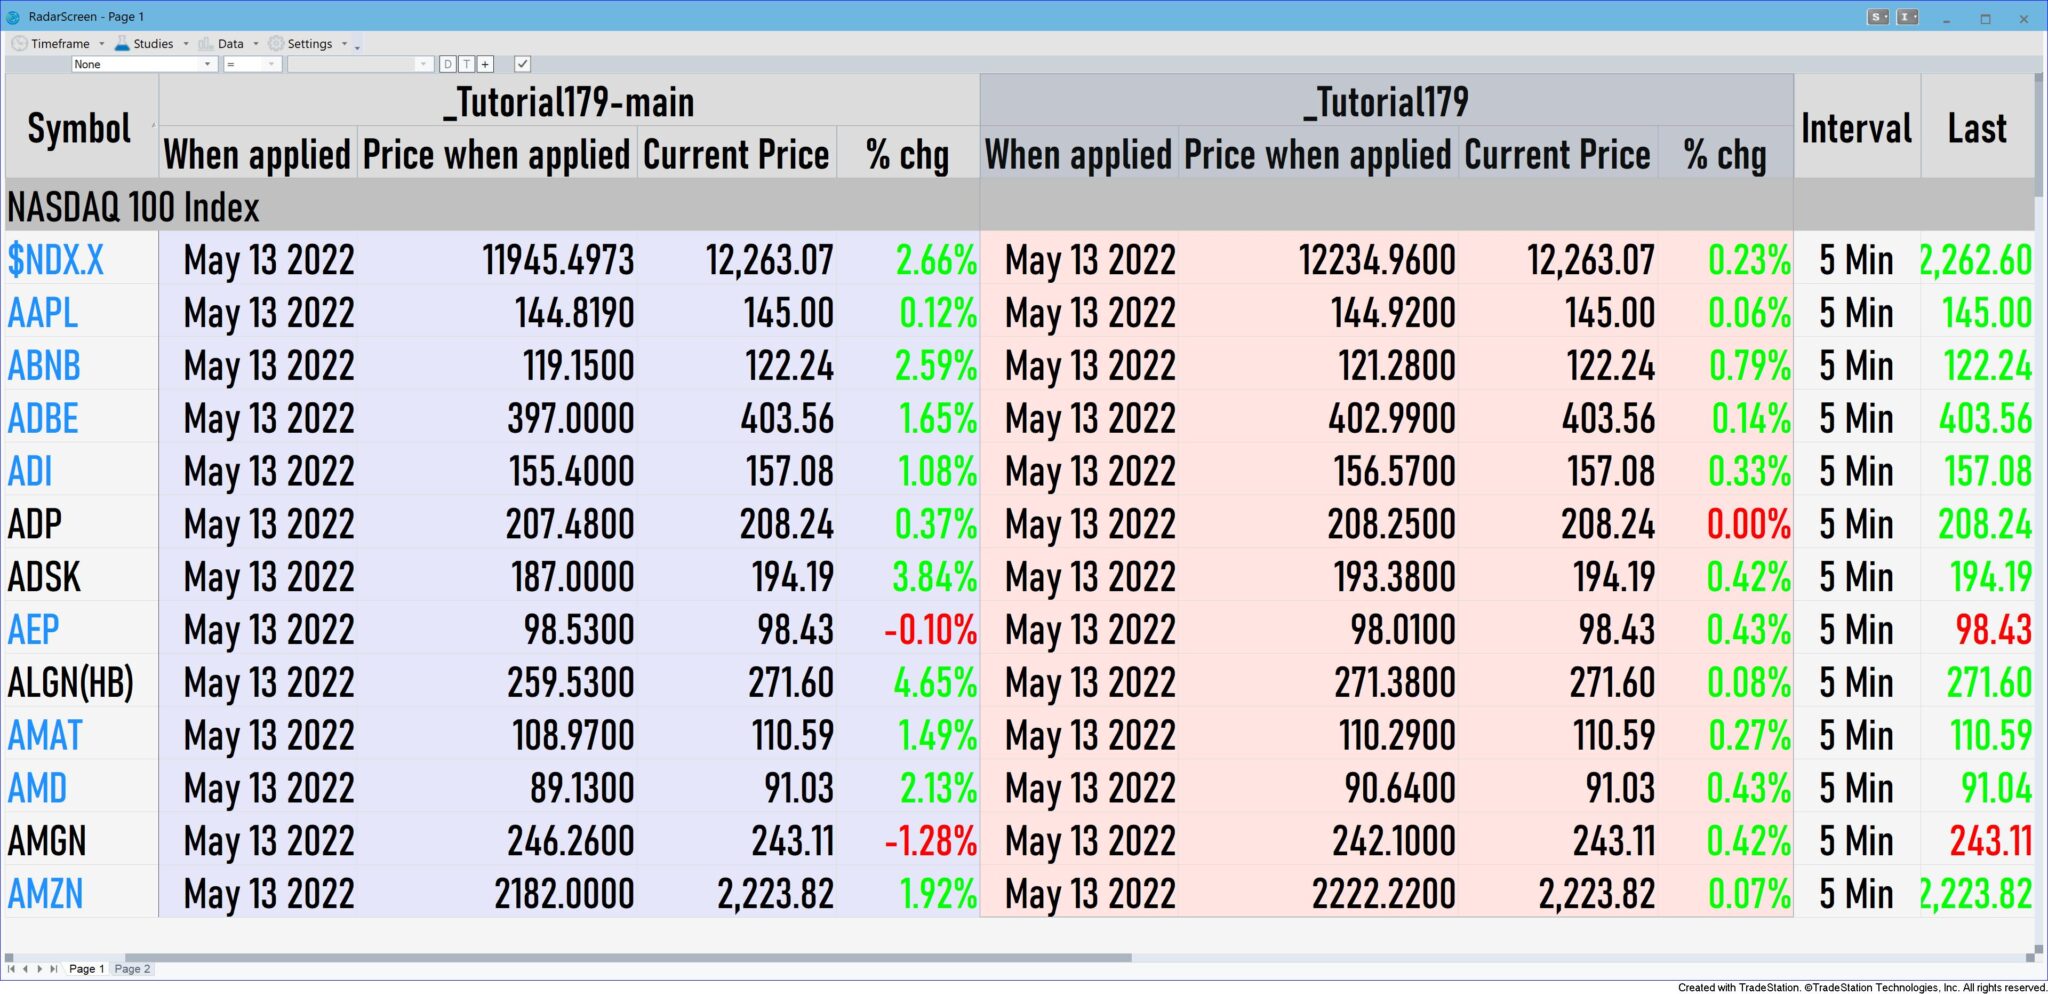The image size is (2048, 994).
Task: Open the None filter dropdown
Action: (143, 64)
